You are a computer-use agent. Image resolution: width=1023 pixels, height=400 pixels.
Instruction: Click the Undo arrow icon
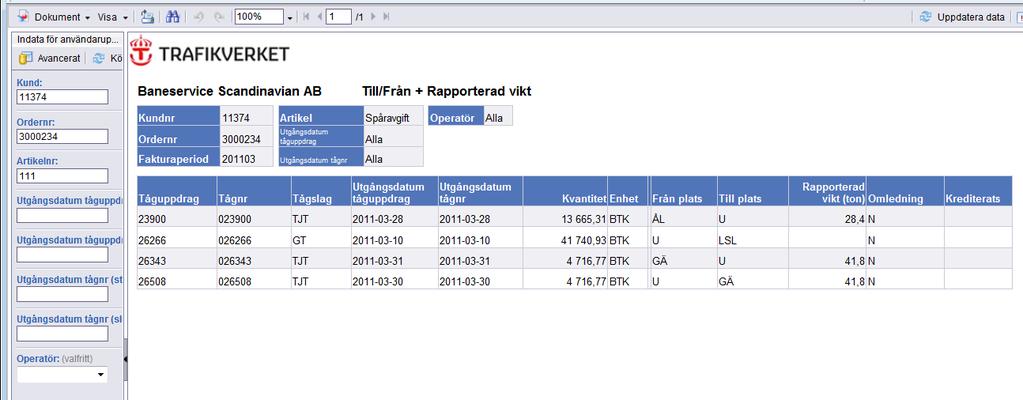click(200, 17)
